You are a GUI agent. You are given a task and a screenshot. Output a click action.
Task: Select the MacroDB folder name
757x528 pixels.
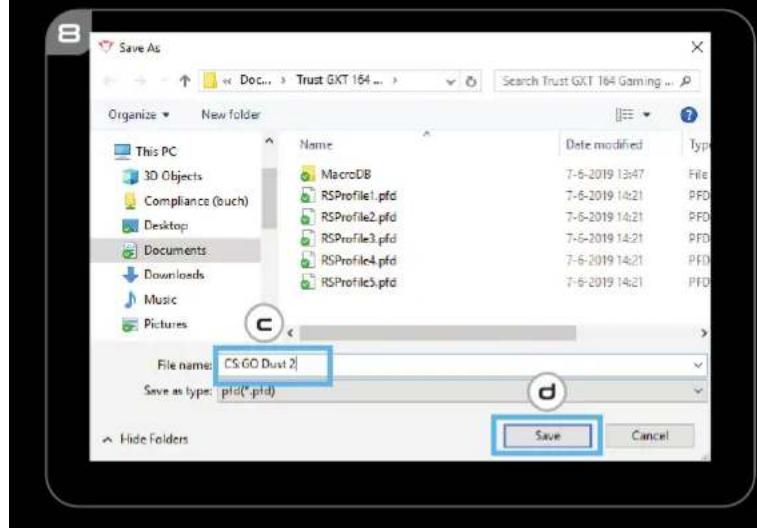[x=346, y=174]
